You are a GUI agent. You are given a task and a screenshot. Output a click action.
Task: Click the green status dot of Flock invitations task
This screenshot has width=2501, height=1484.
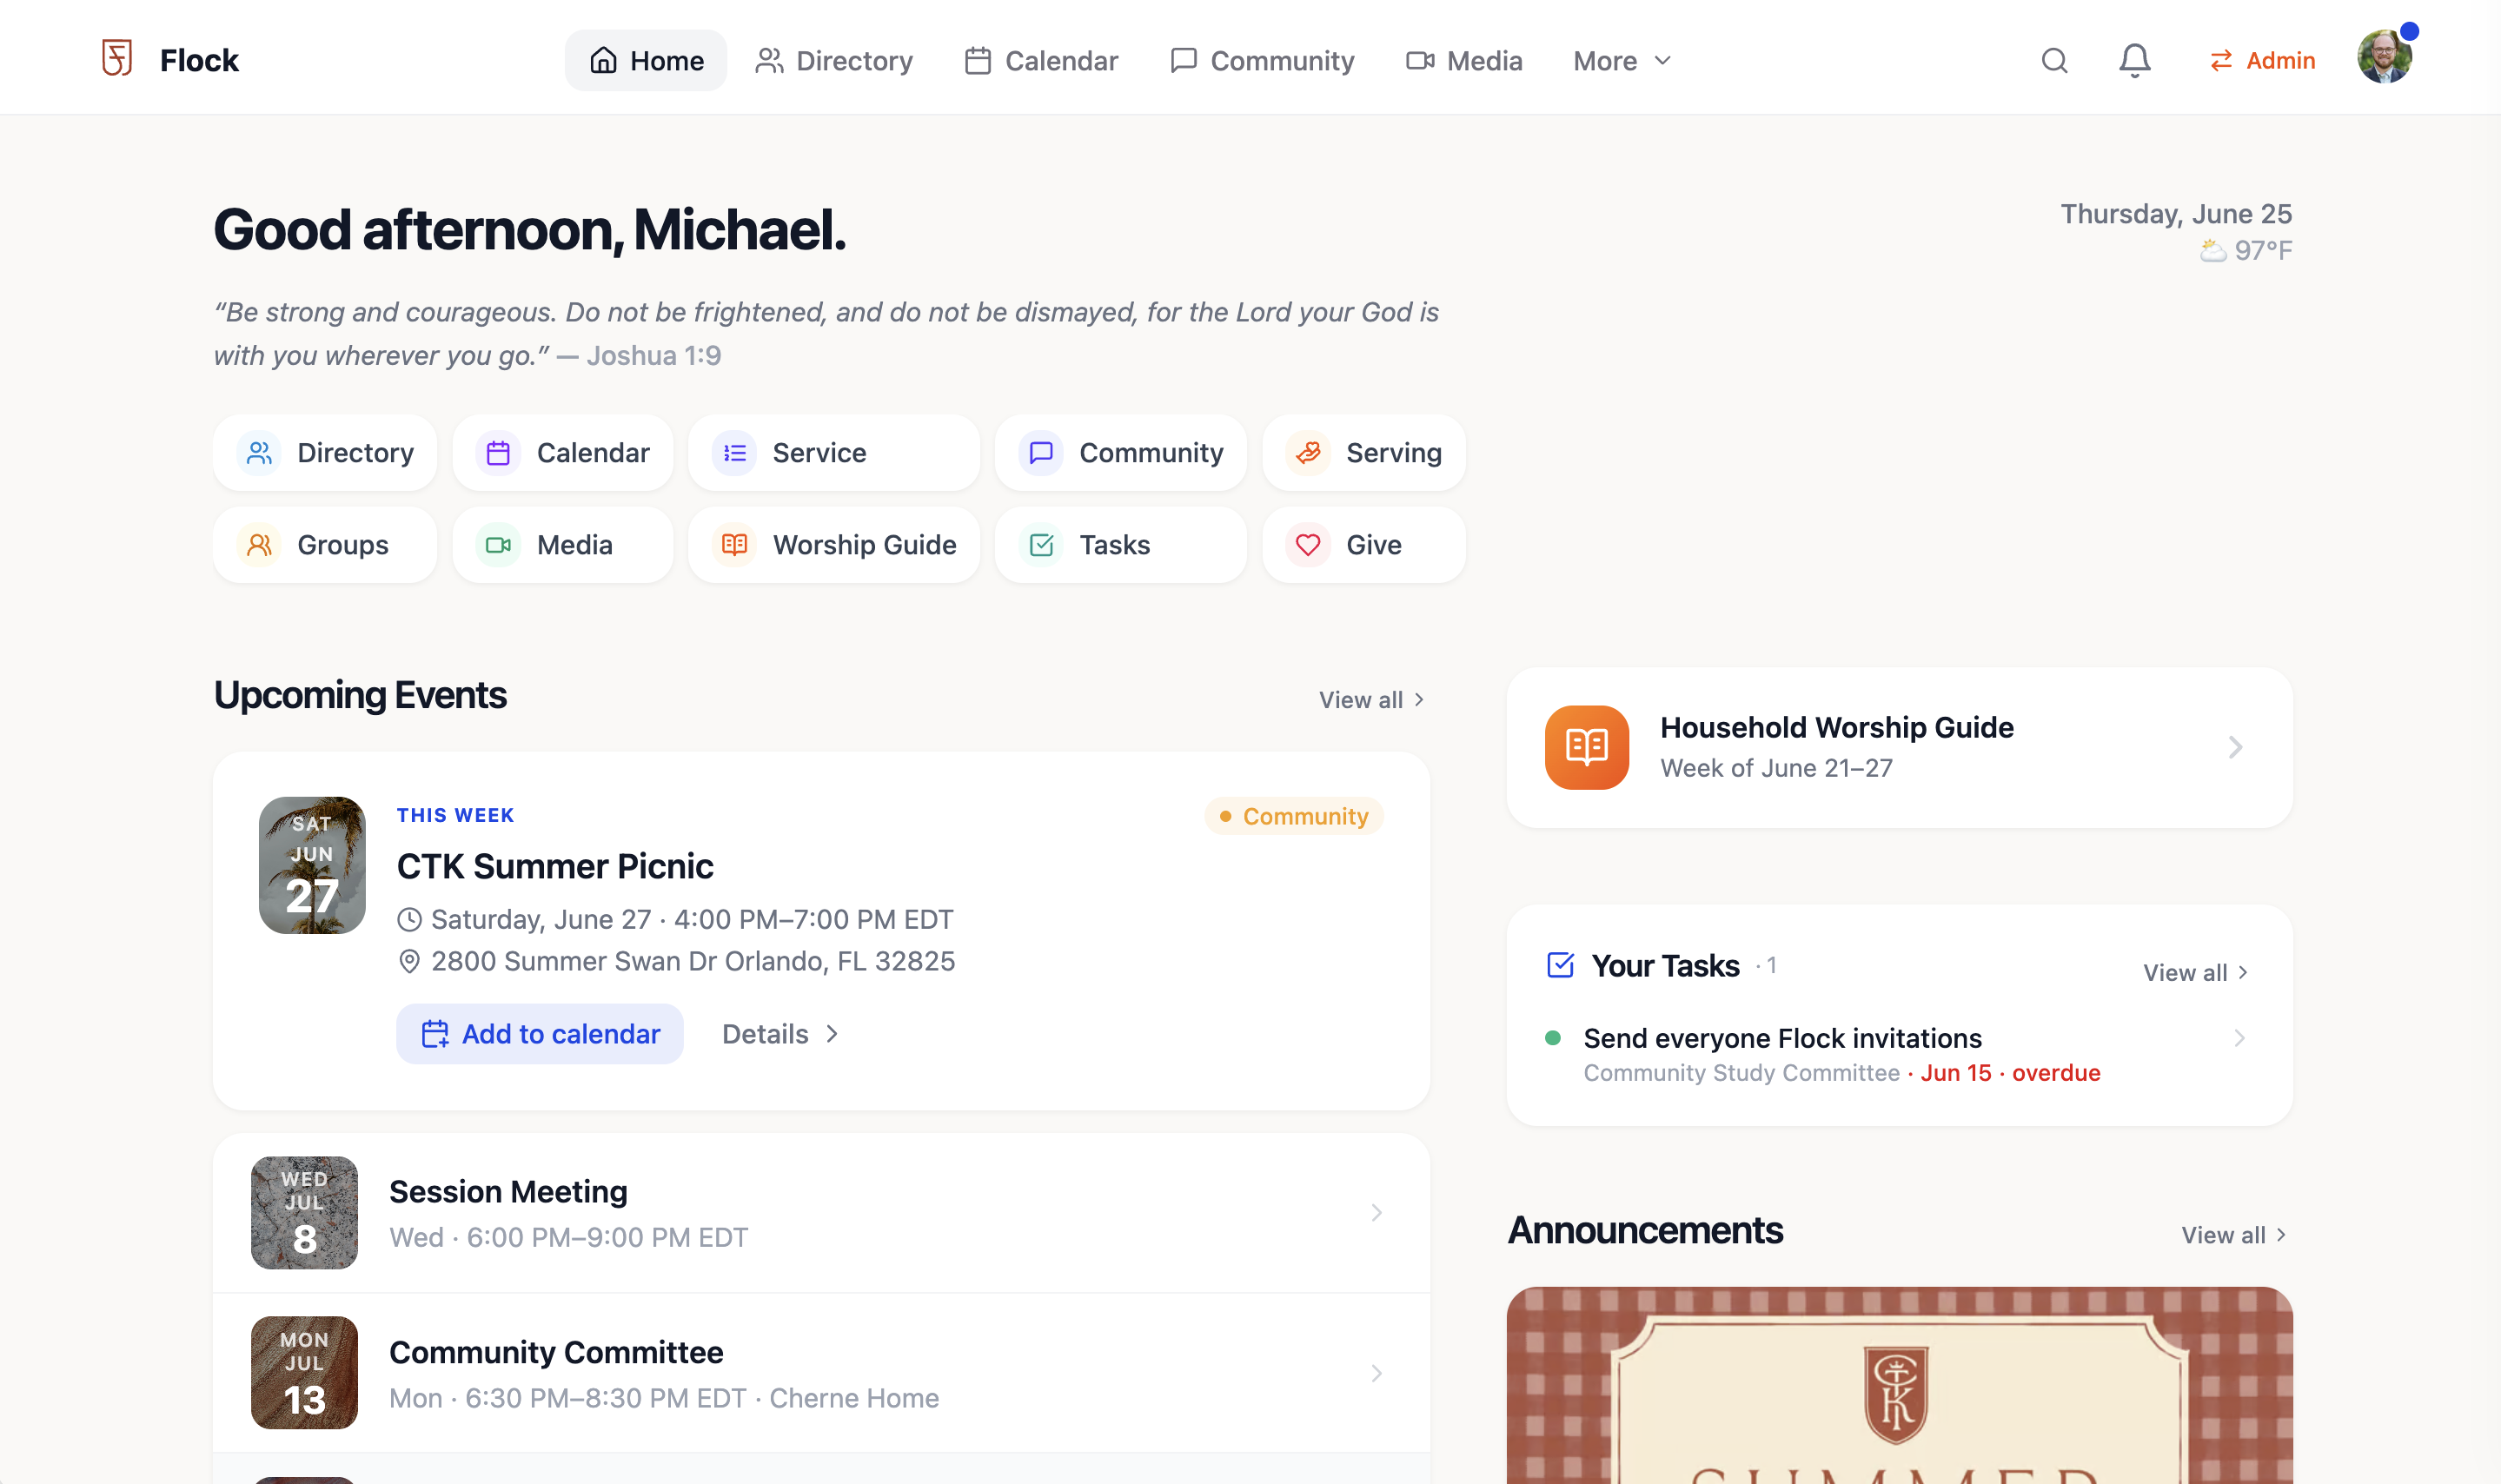pos(1553,1038)
